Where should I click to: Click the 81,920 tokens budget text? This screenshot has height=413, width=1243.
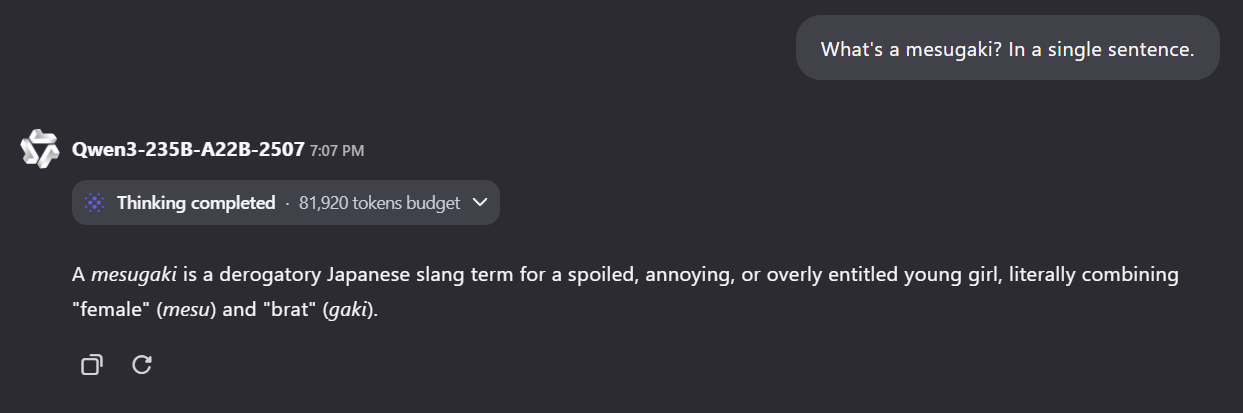(x=379, y=203)
